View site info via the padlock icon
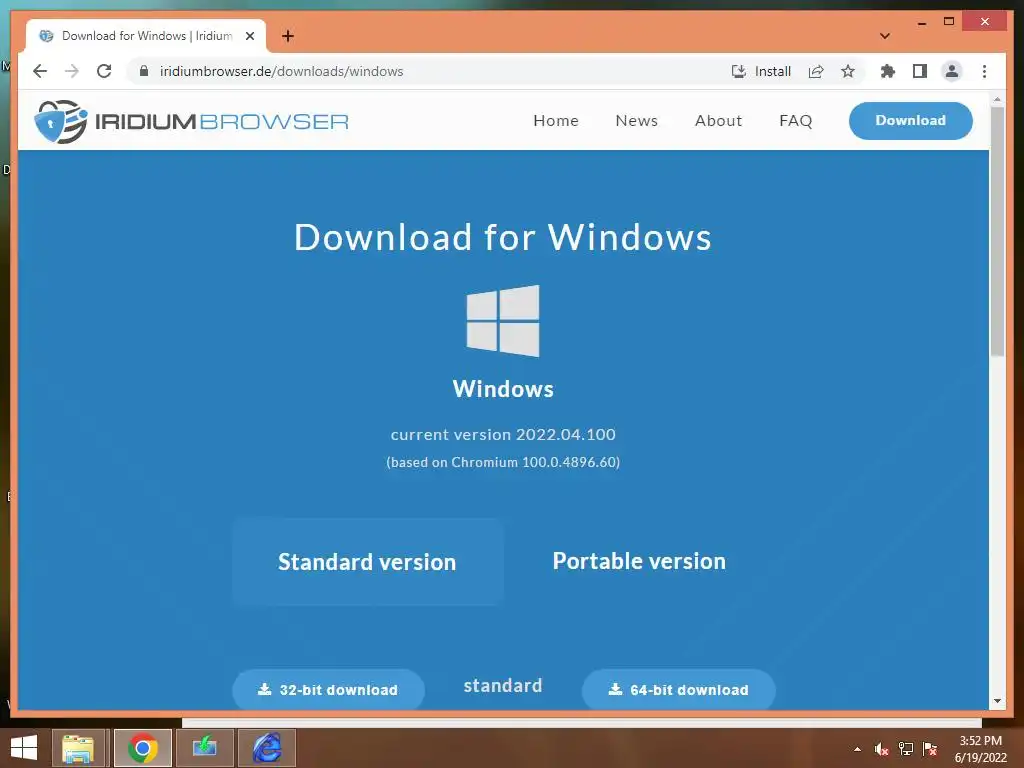Image resolution: width=1024 pixels, height=768 pixels. click(144, 71)
